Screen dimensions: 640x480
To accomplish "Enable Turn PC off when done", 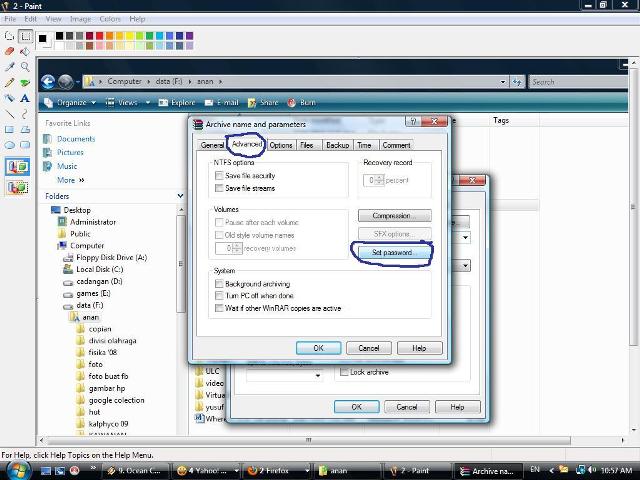I will tap(219, 296).
